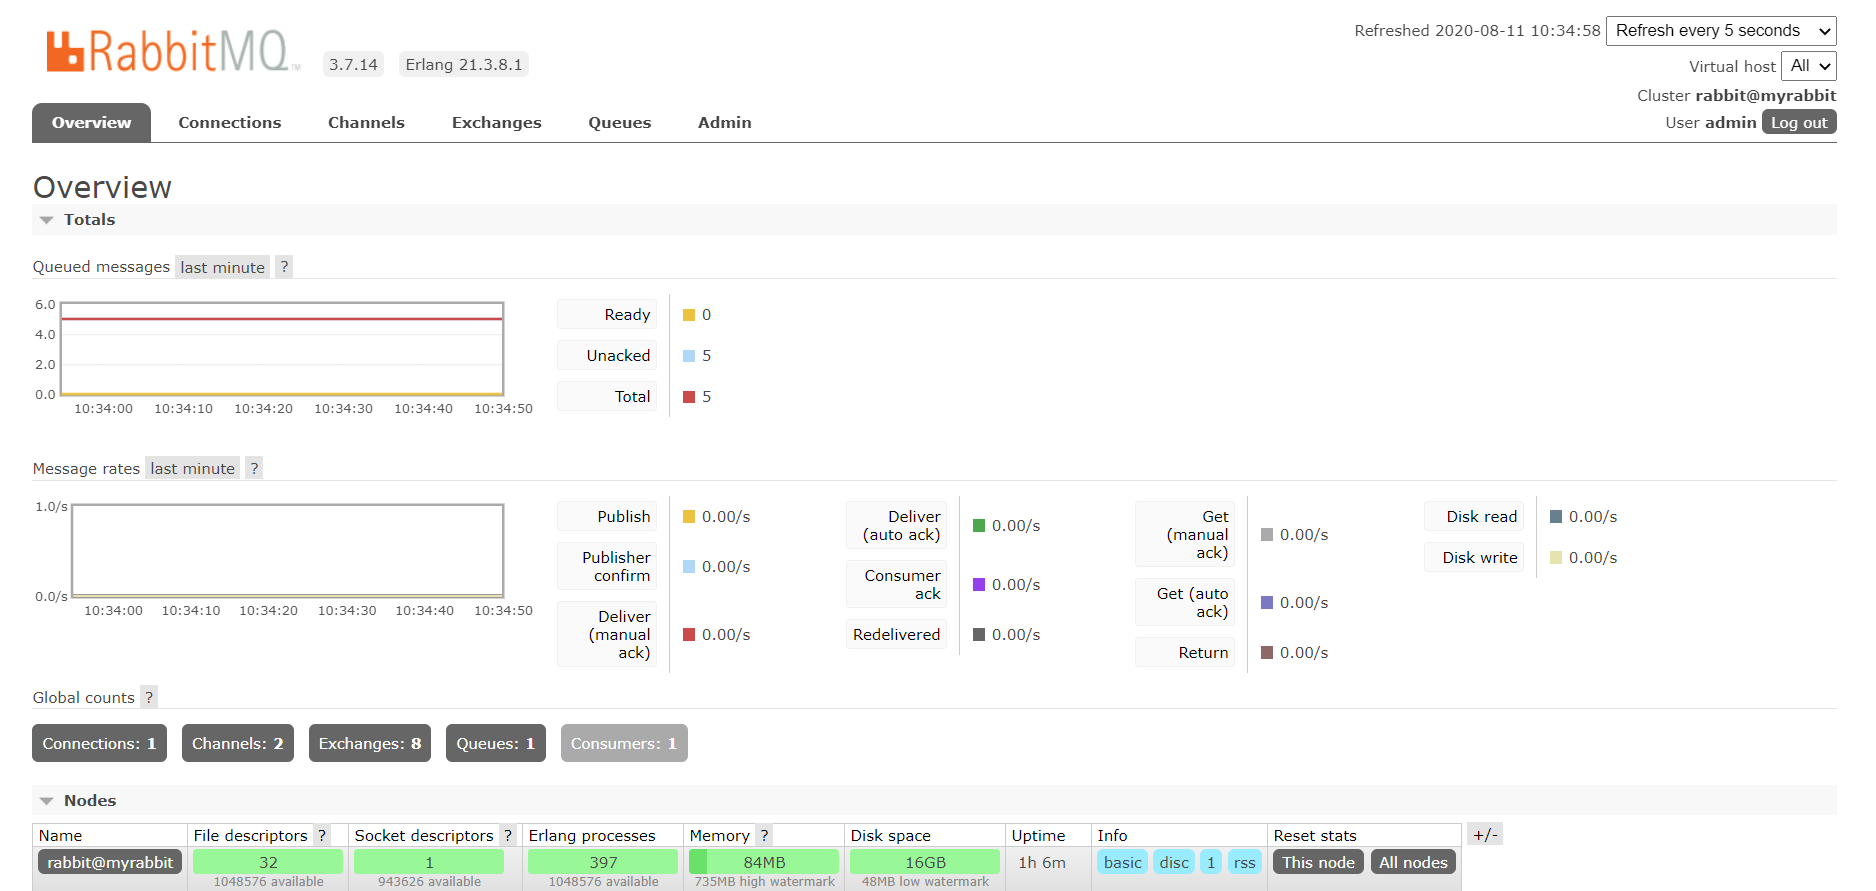The image size is (1876, 891).
Task: Click the Publisher confirm legend label
Action: pos(607,567)
